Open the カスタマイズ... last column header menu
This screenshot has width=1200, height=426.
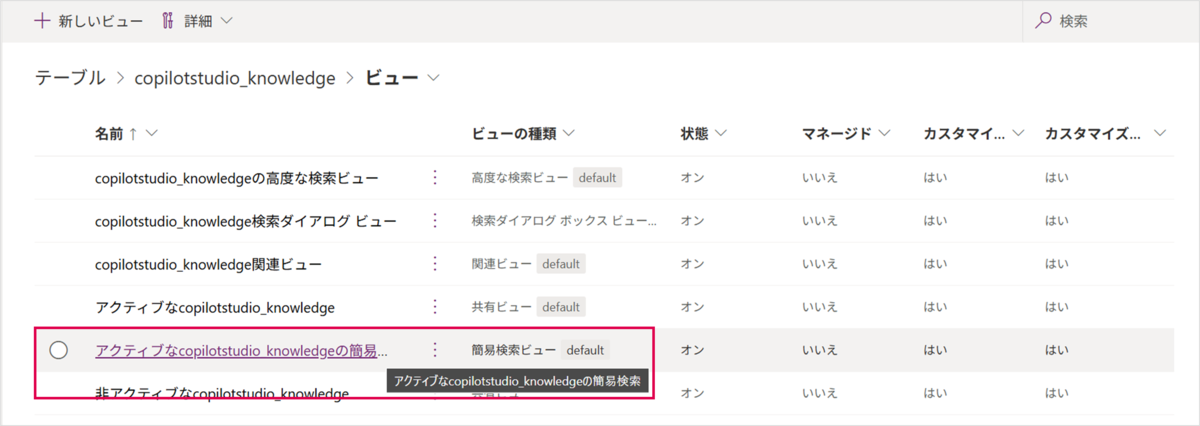[x=1160, y=133]
